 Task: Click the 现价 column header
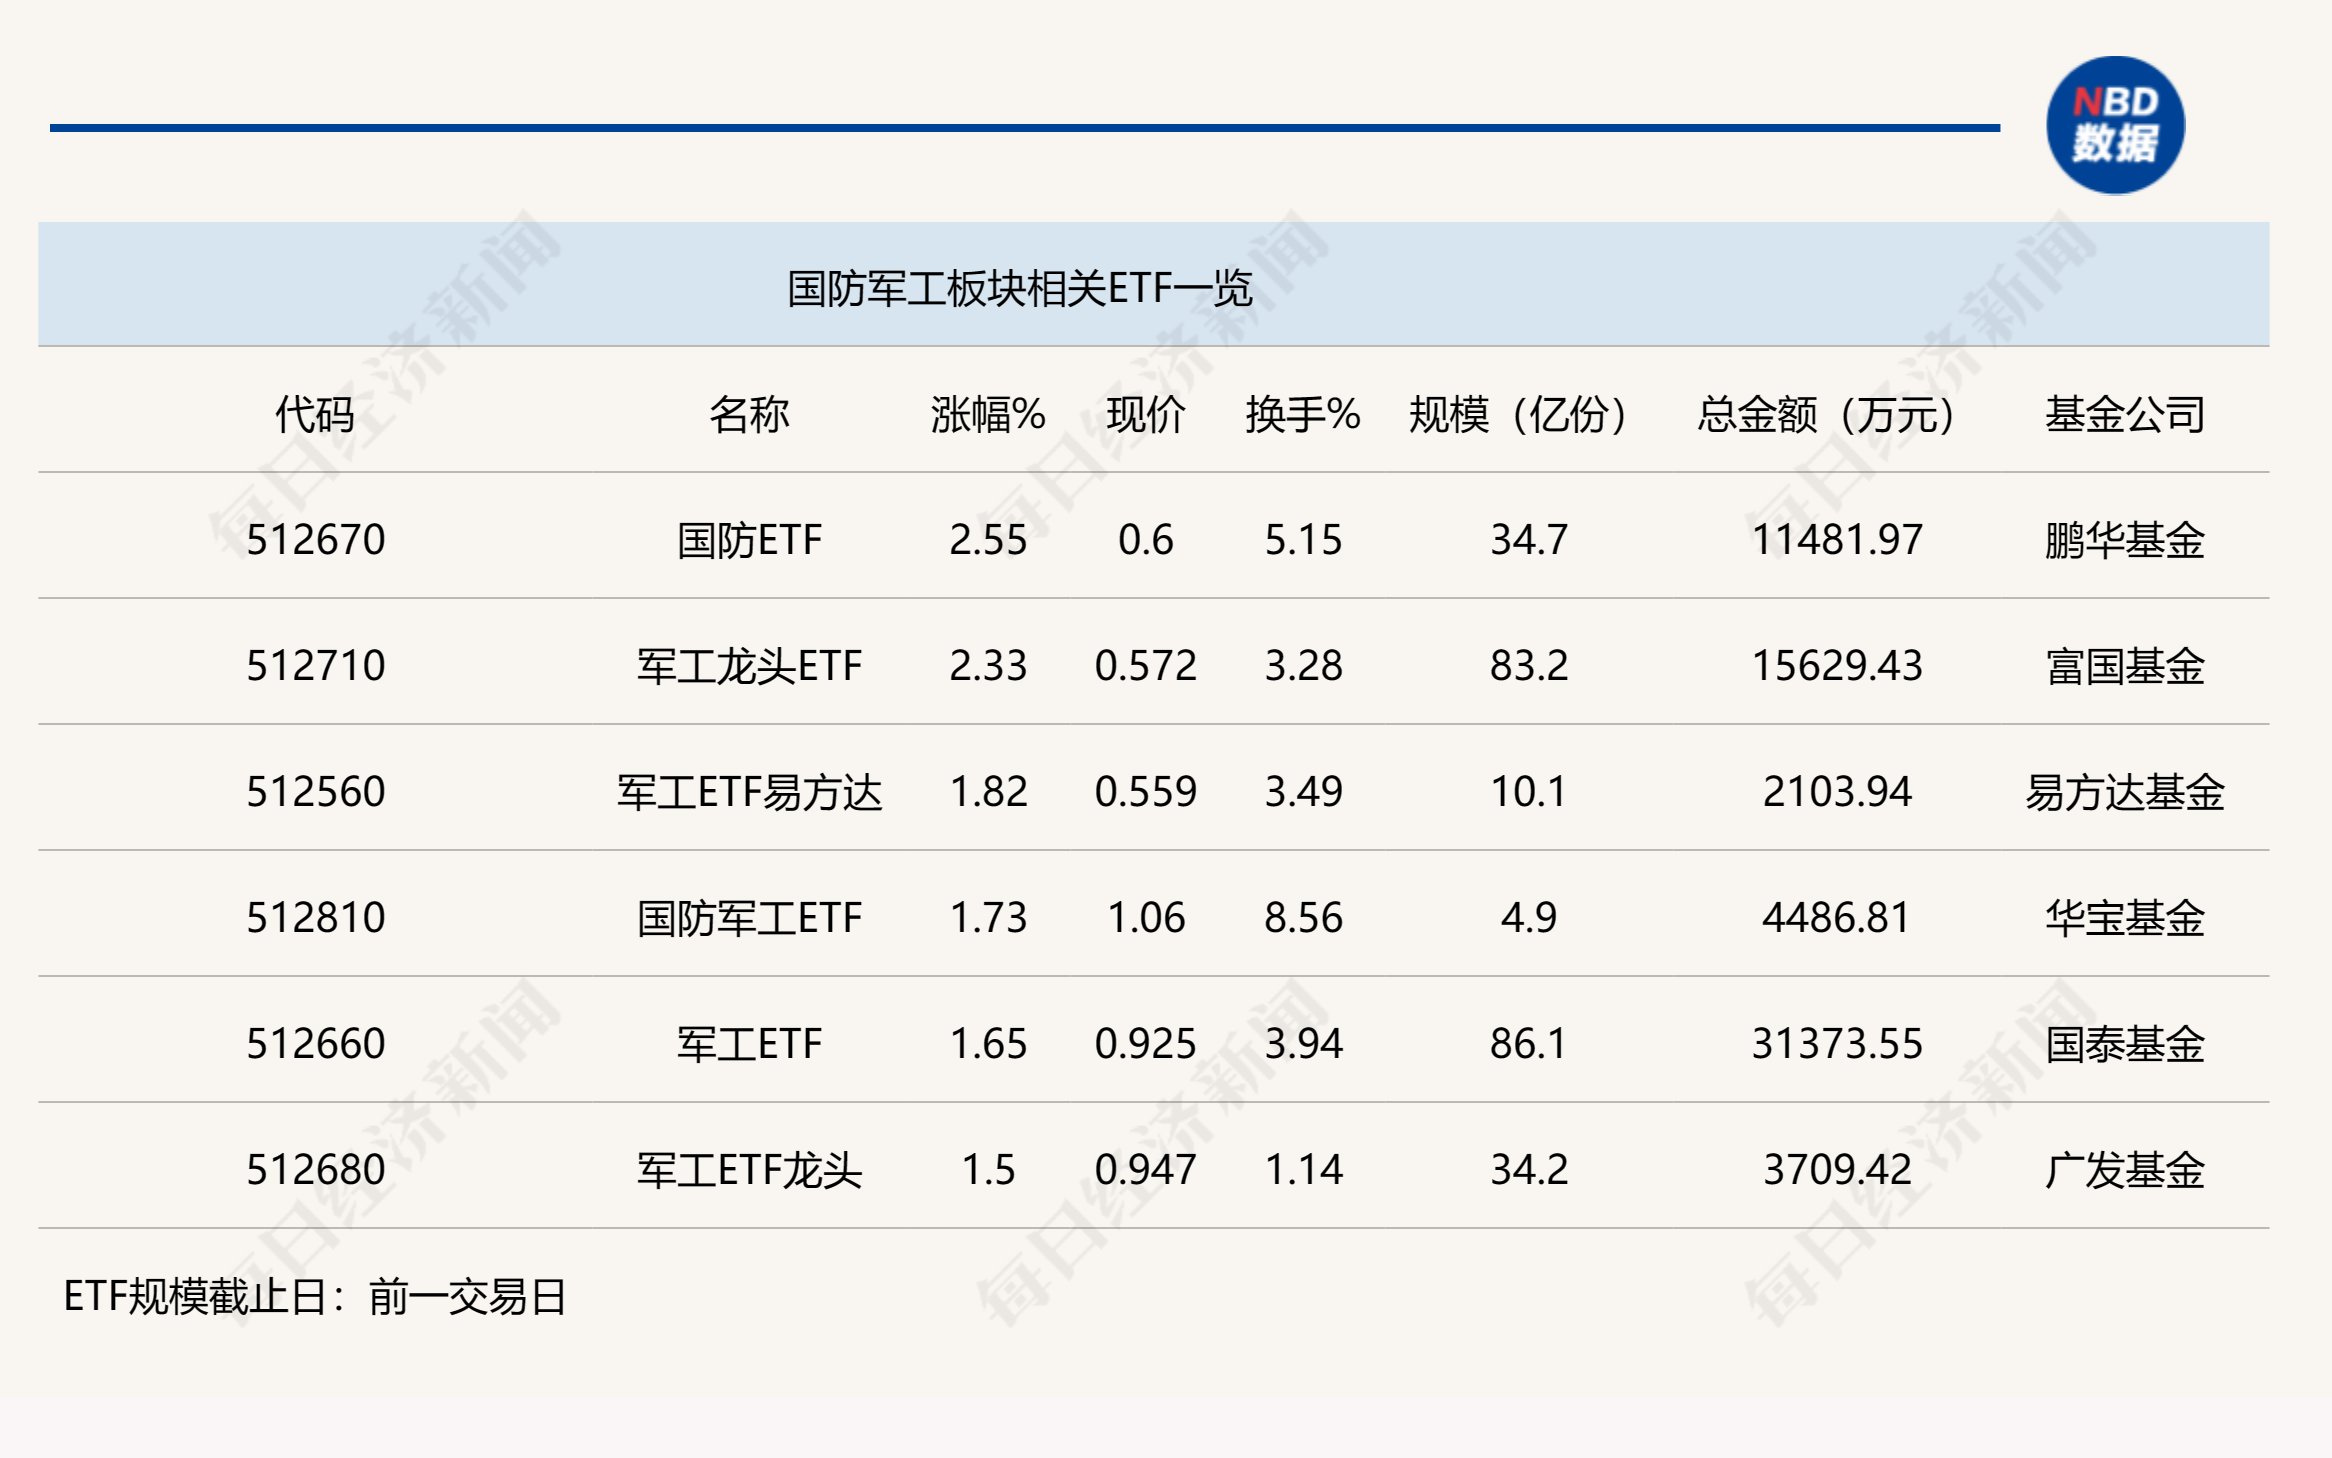1145,414
